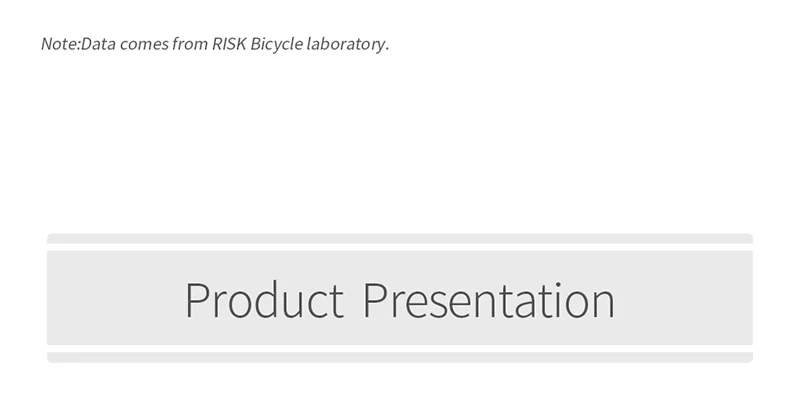The width and height of the screenshot is (800, 418).
Task: Click the word comes in the note
Action: click(144, 46)
